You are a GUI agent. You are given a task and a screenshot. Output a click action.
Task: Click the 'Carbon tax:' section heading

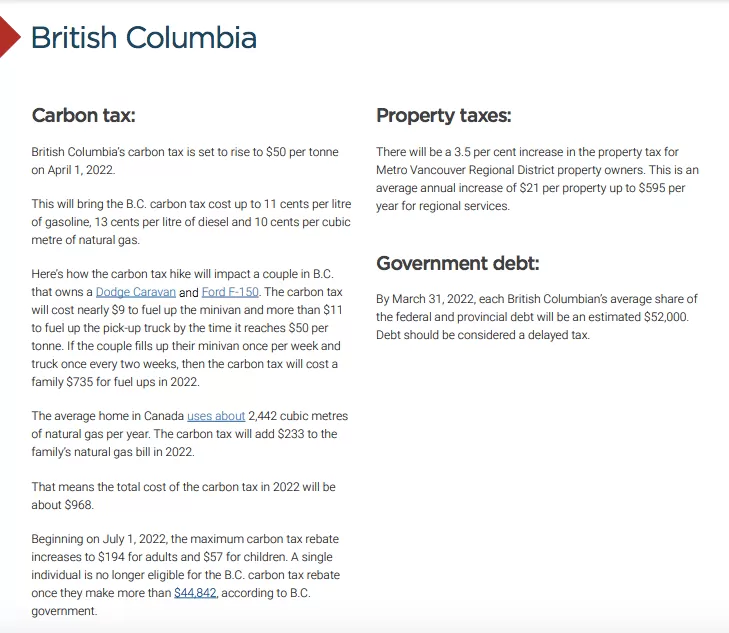pos(84,115)
